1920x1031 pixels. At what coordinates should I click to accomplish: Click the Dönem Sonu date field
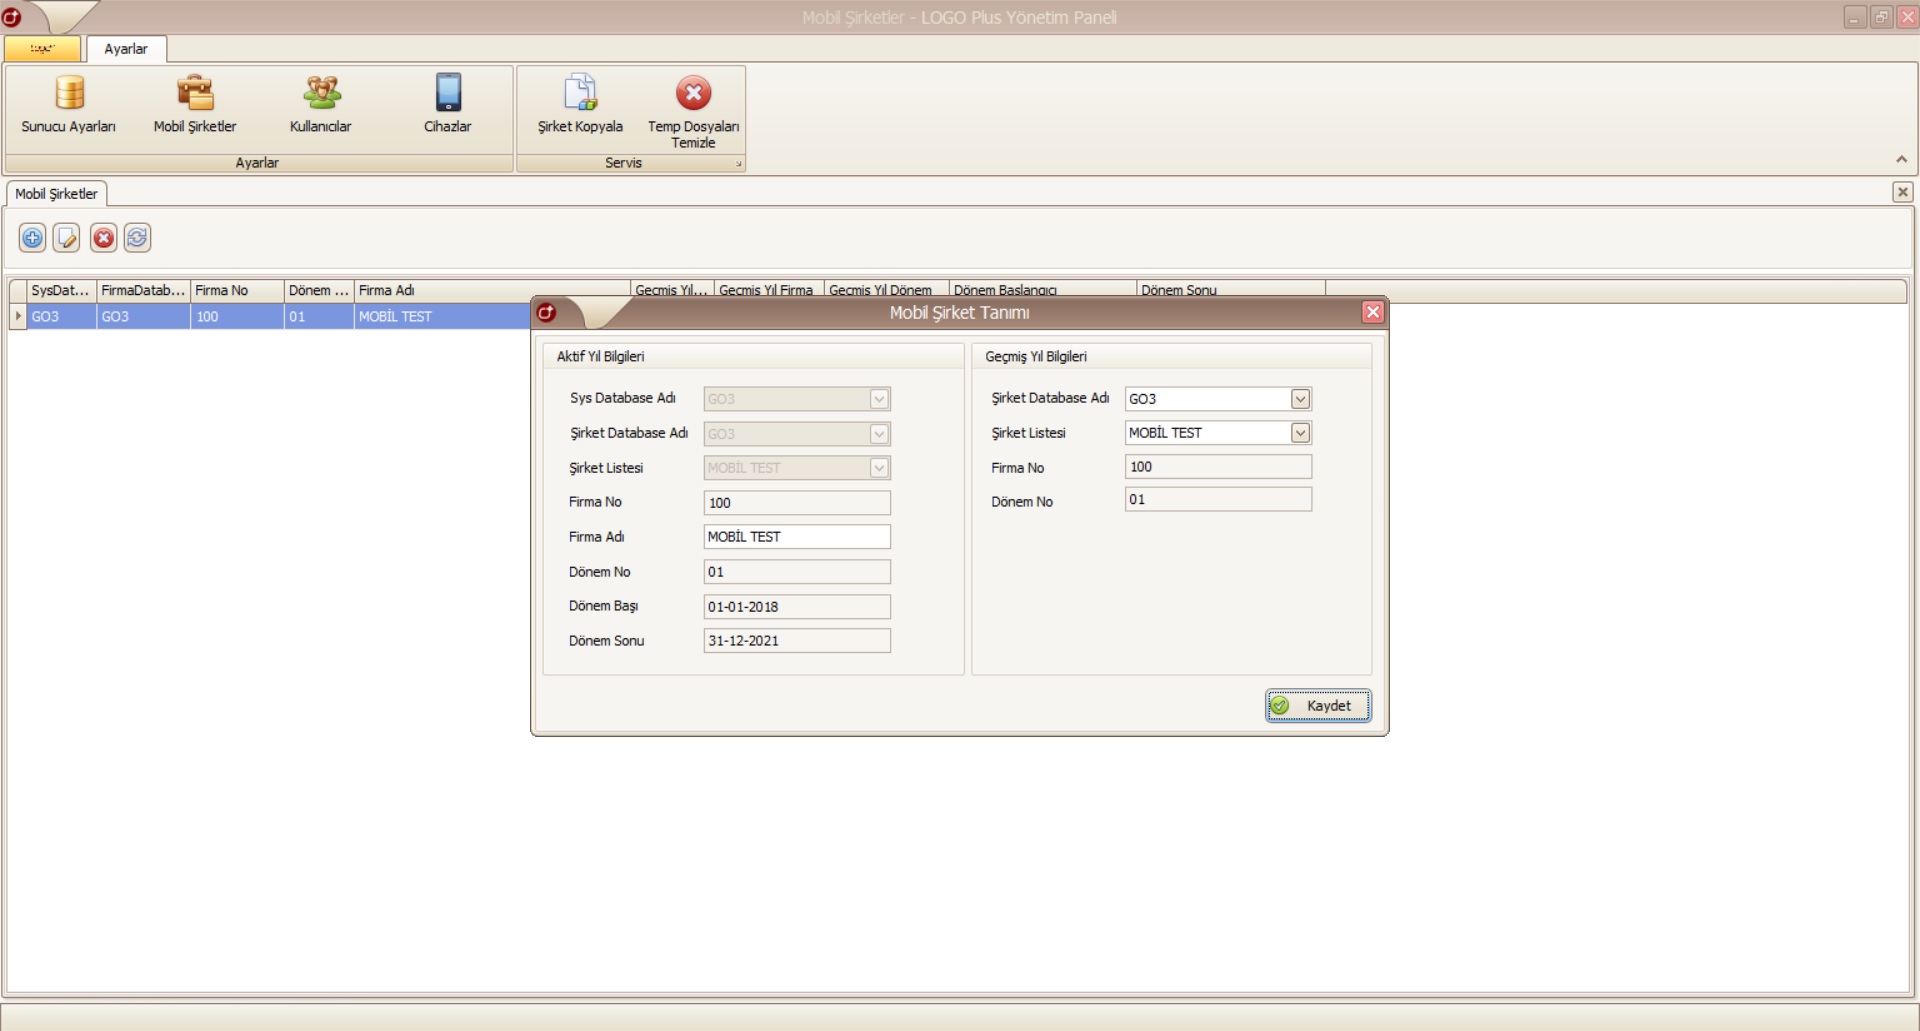pos(796,641)
